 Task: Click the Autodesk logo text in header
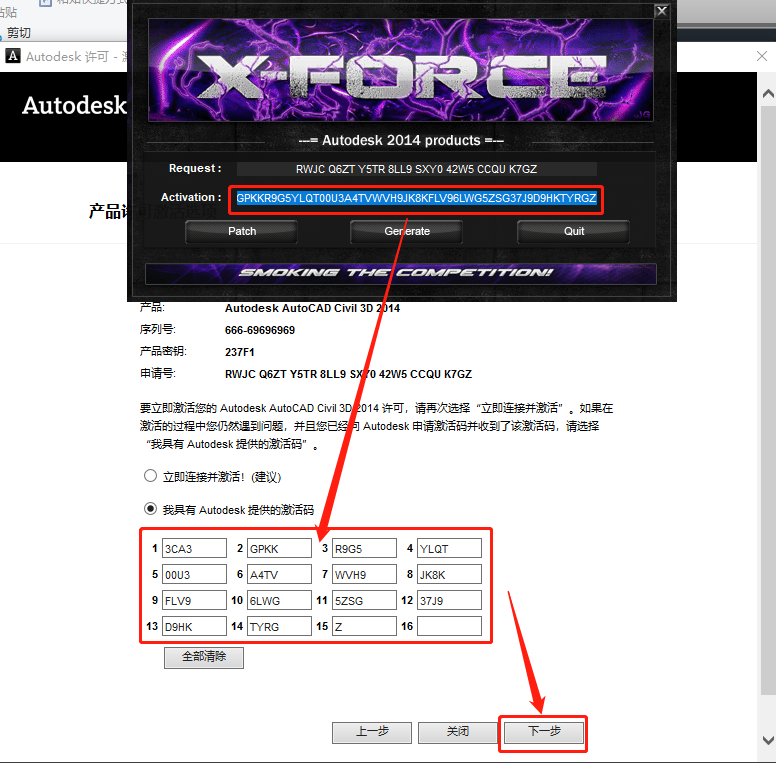[74, 105]
